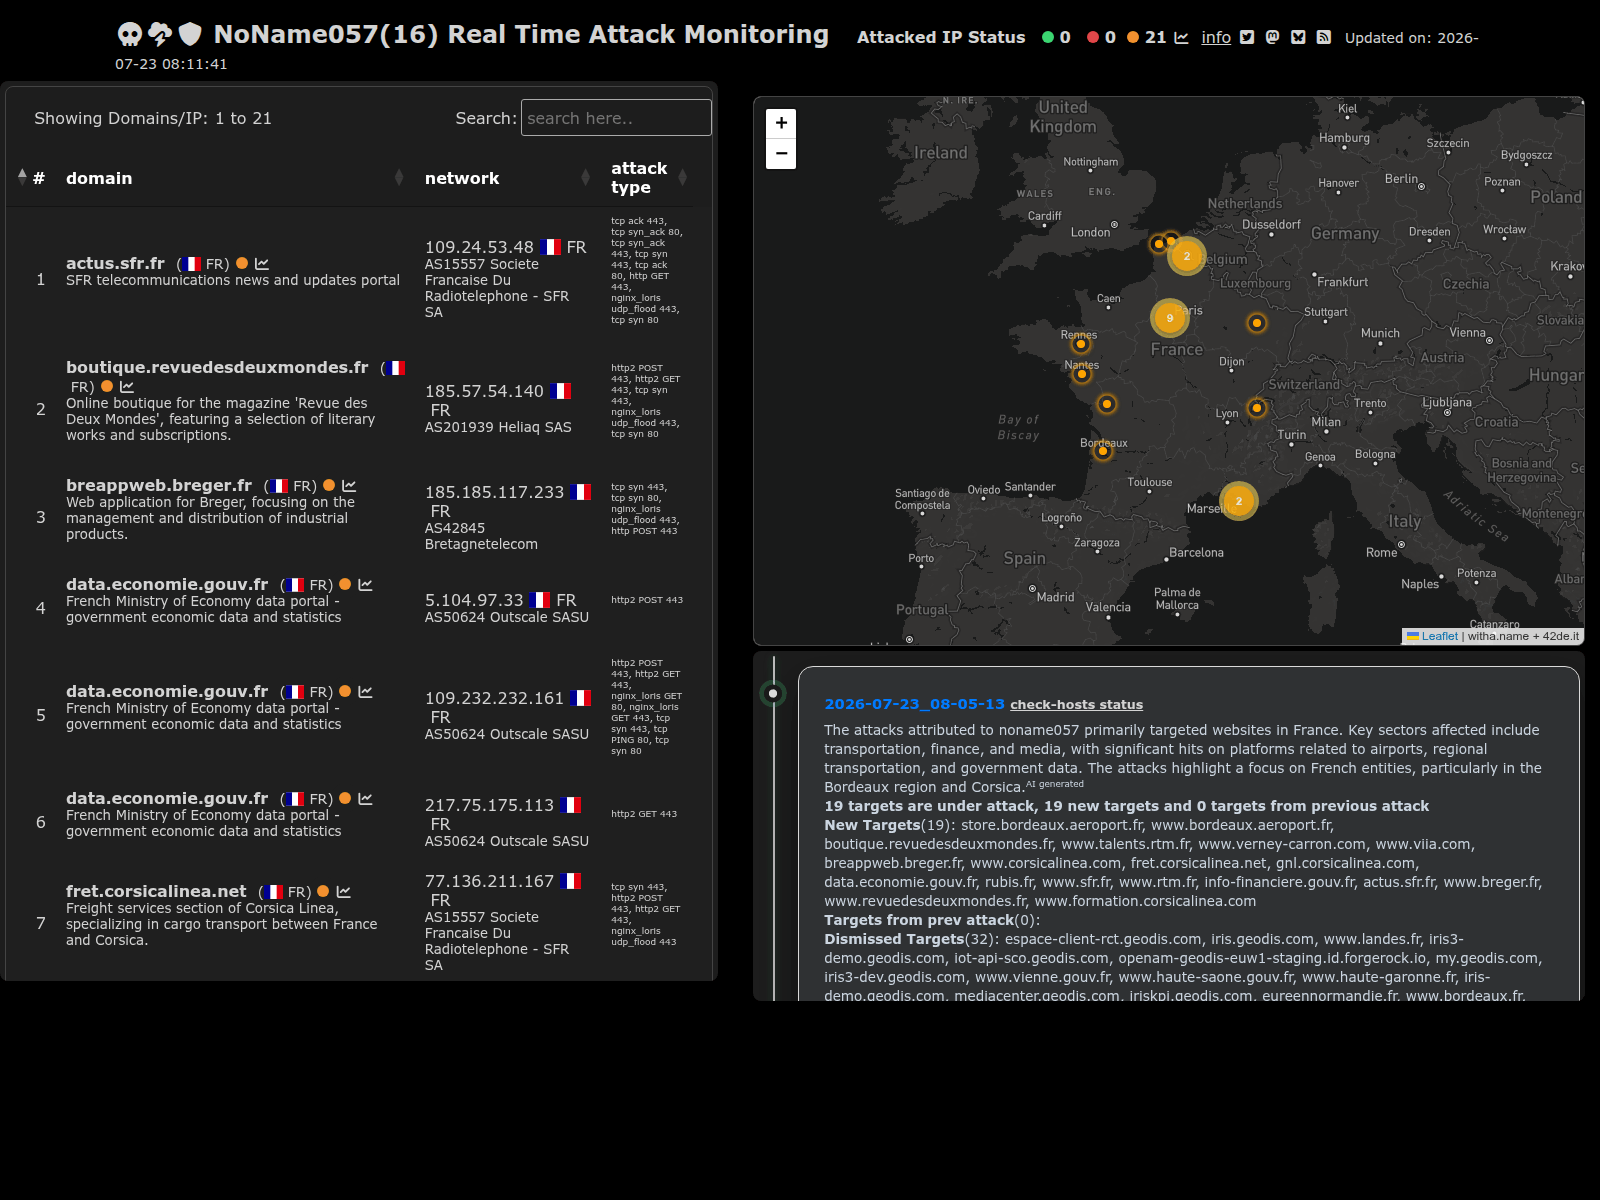
Task: Open the check-hosts status link
Action: pos(1076,705)
